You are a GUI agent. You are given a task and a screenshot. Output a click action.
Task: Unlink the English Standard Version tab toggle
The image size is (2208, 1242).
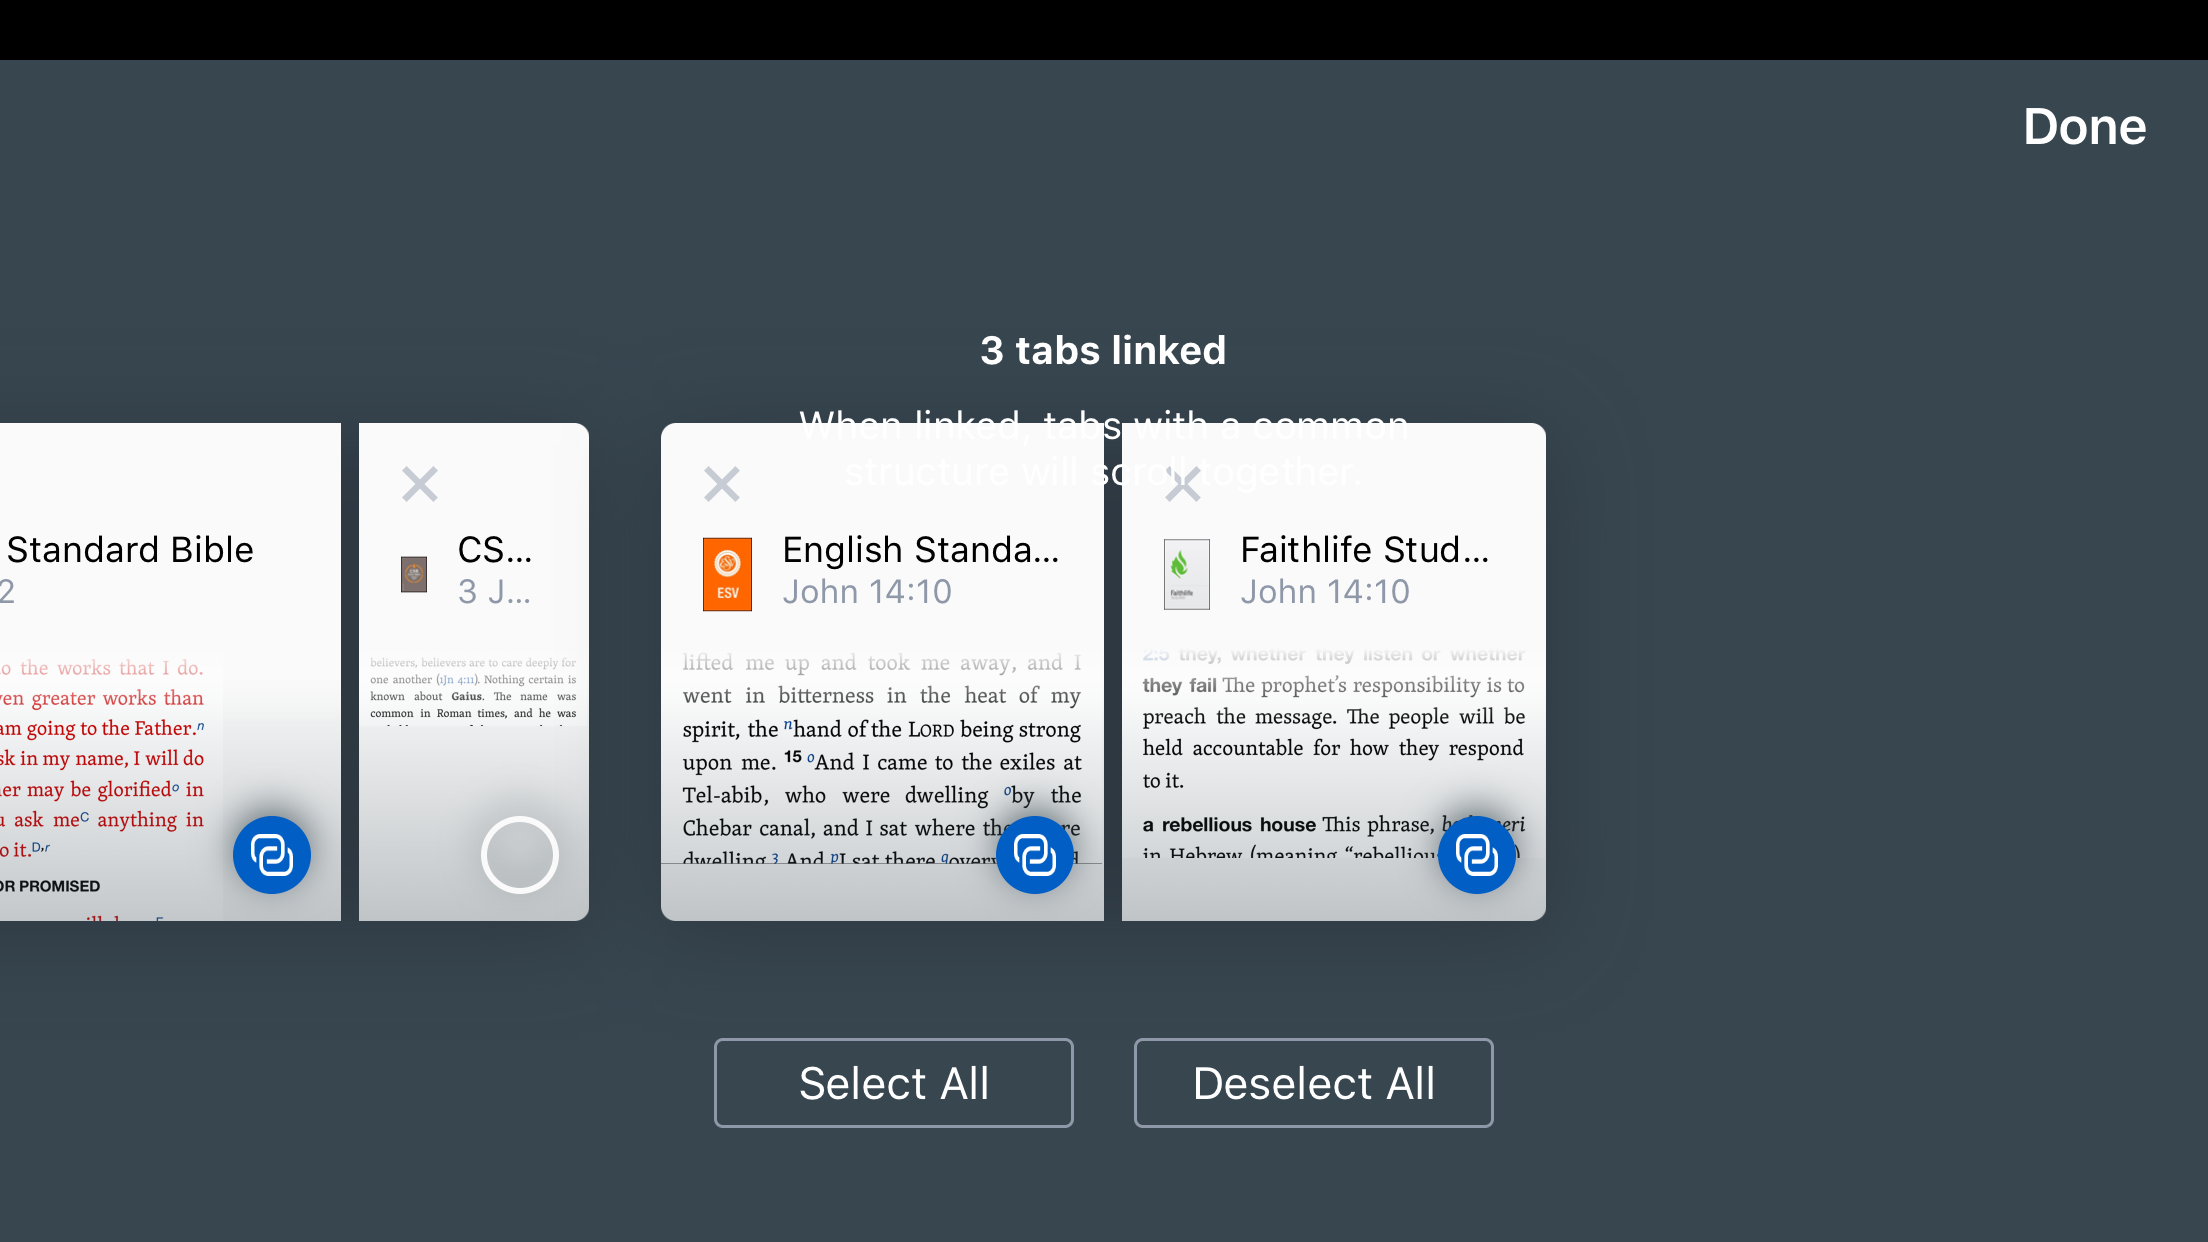(x=1035, y=855)
